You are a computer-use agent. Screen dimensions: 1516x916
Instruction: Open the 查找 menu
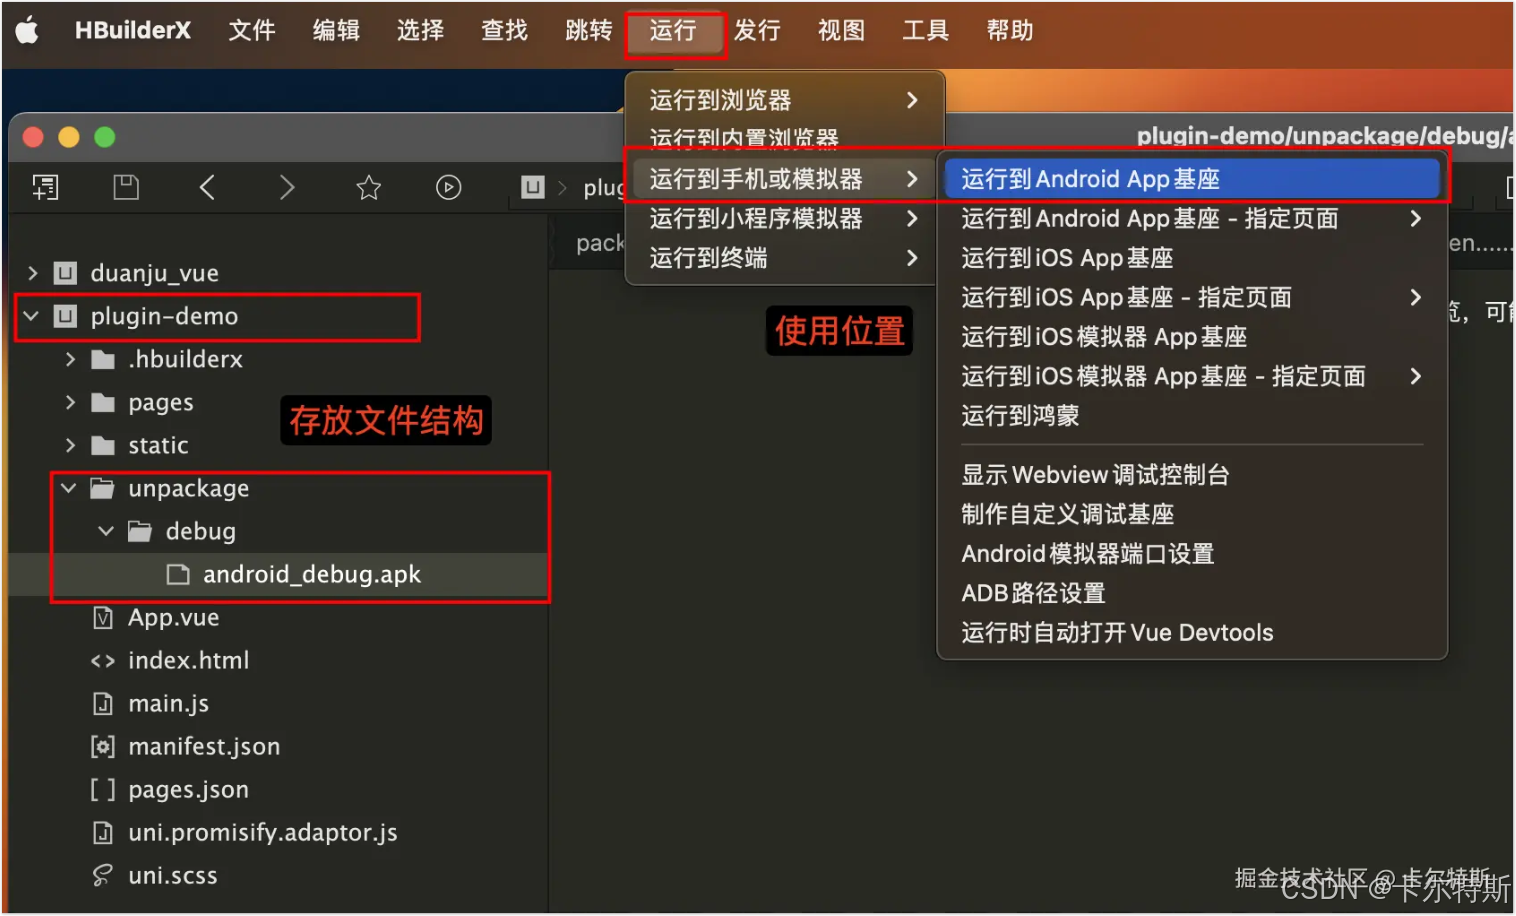pyautogui.click(x=504, y=31)
